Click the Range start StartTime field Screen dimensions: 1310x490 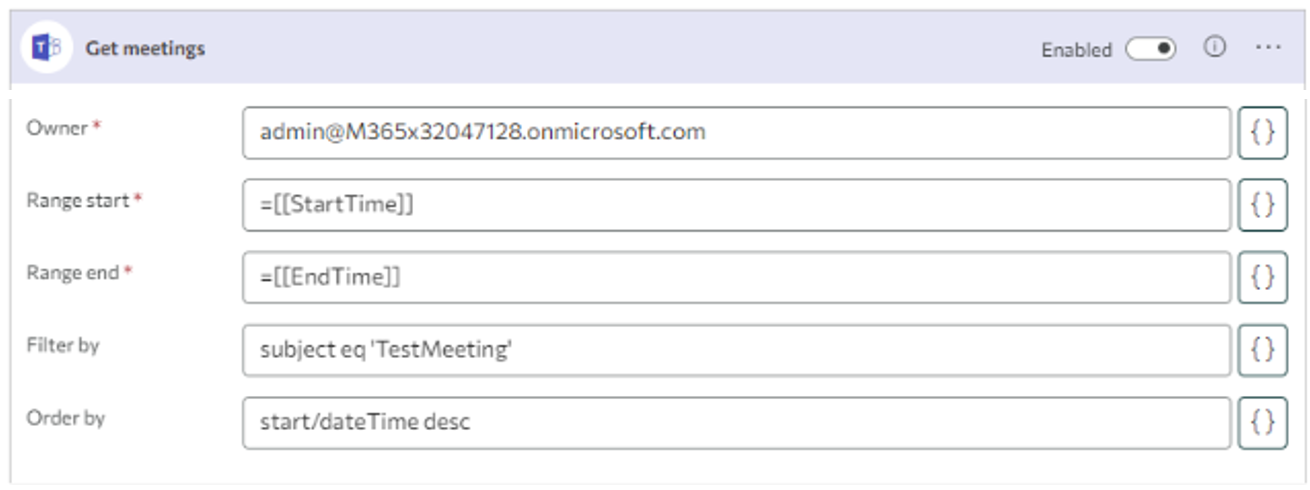point(736,205)
